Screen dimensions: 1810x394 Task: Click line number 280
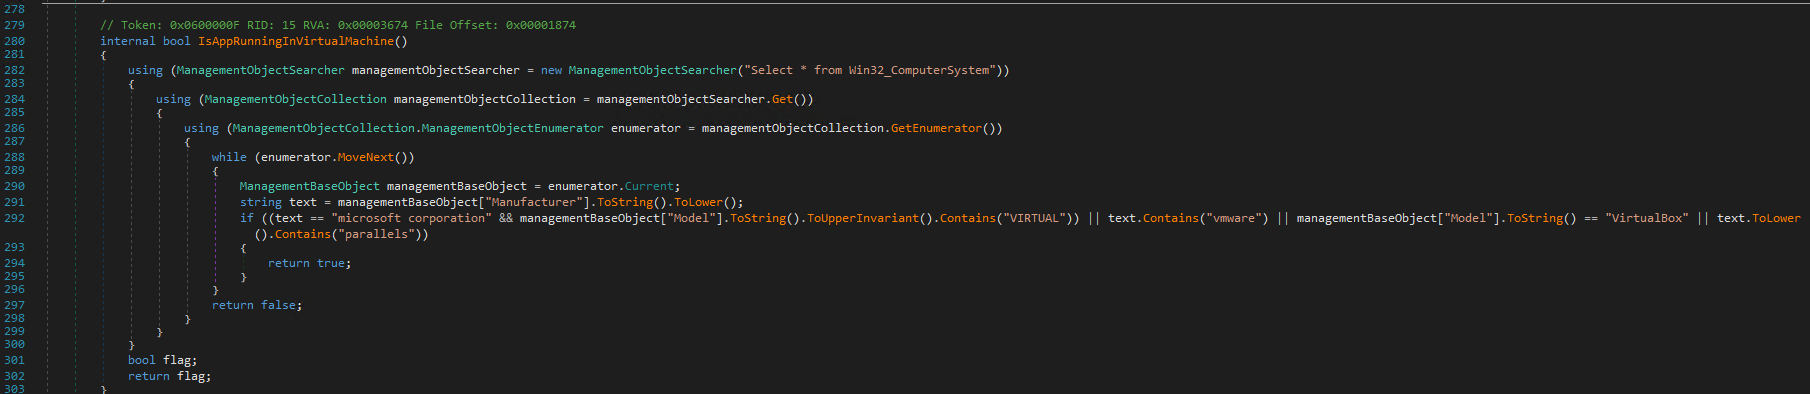(x=14, y=41)
